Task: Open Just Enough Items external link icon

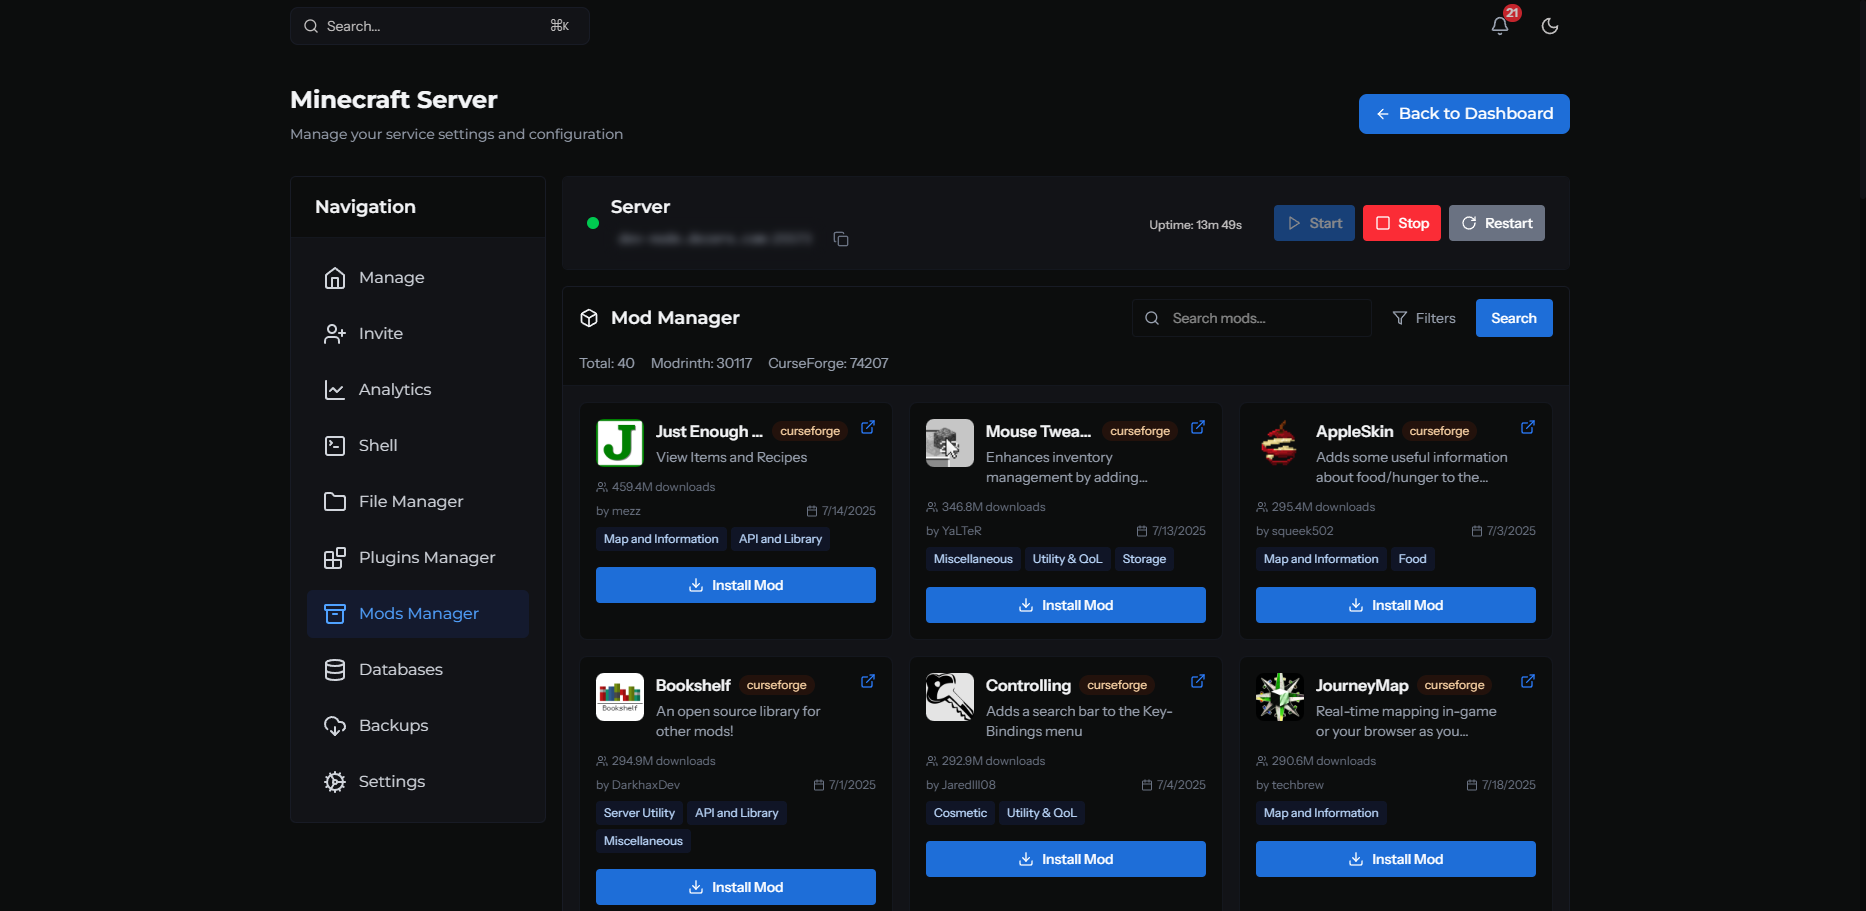Action: 868,427
